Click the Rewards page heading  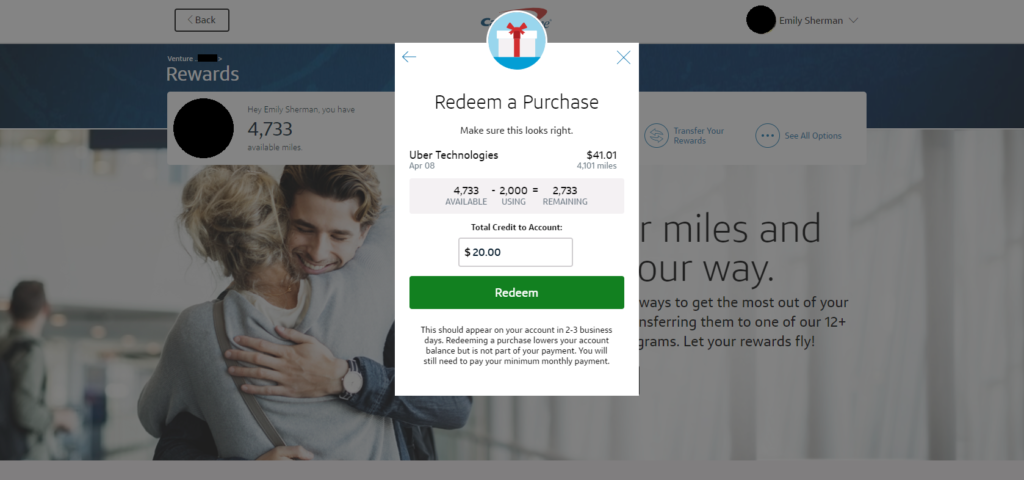pyautogui.click(x=202, y=74)
